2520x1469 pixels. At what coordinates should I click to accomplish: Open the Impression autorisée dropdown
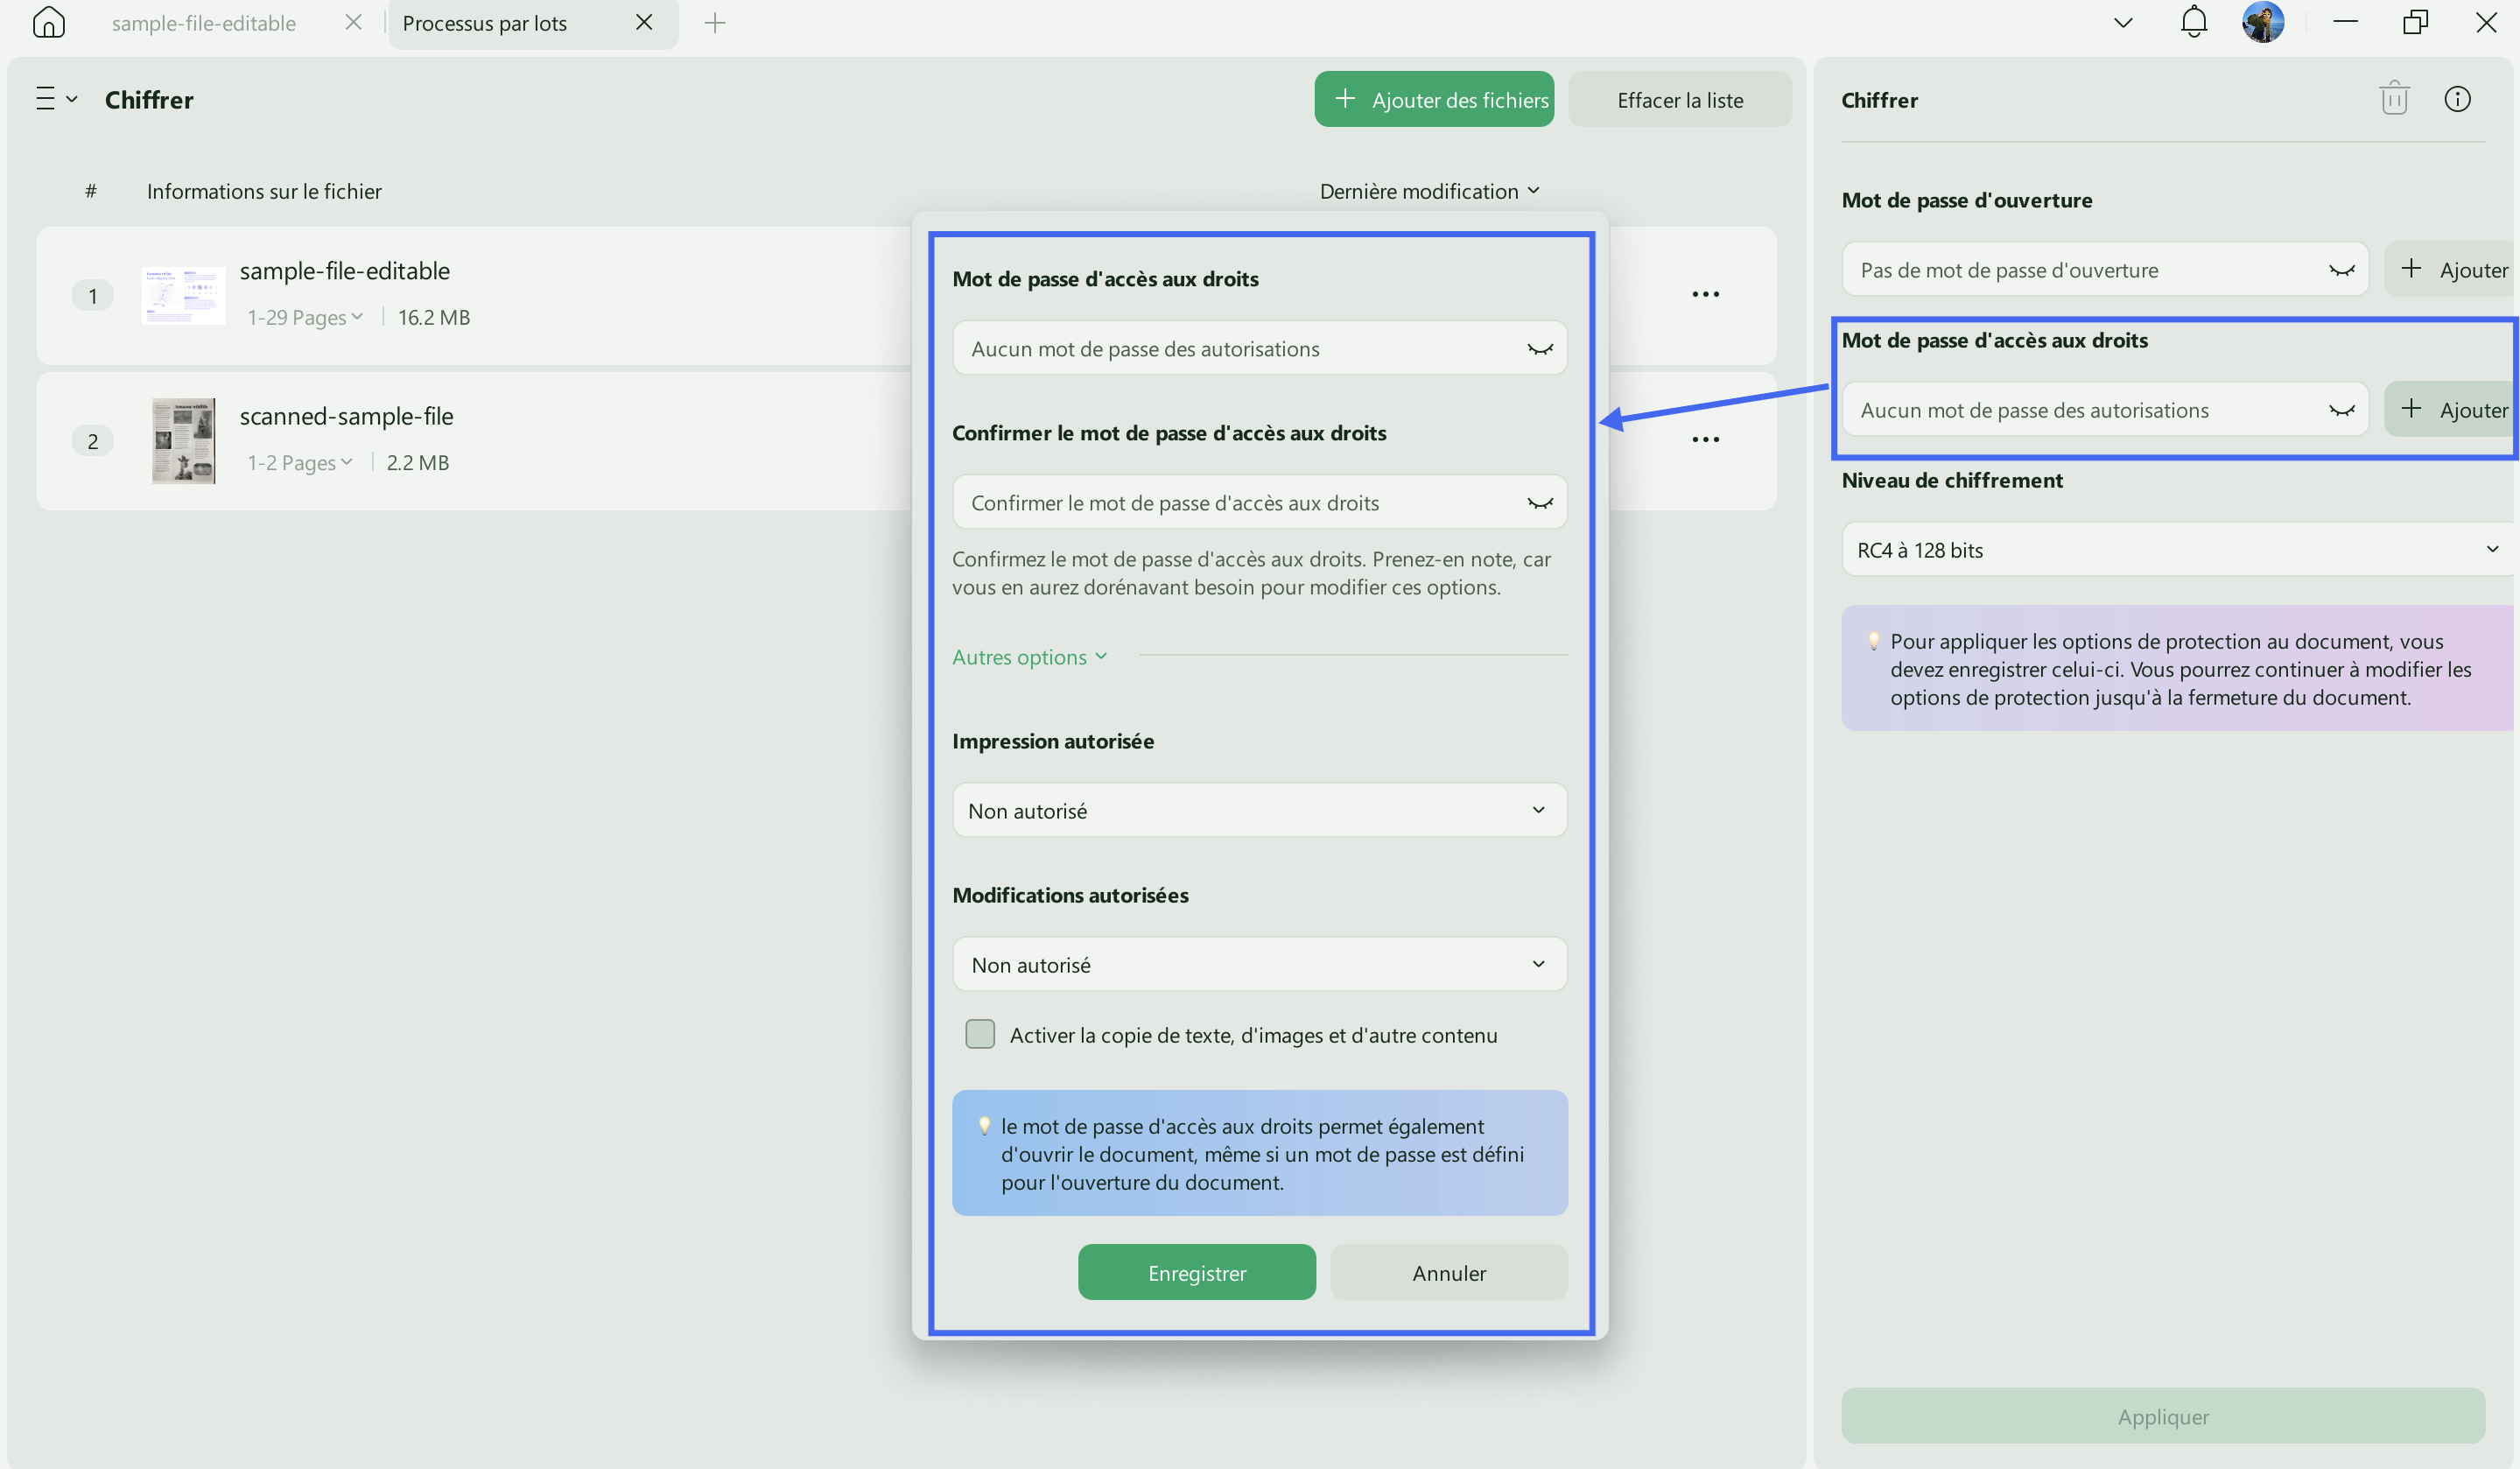1259,810
